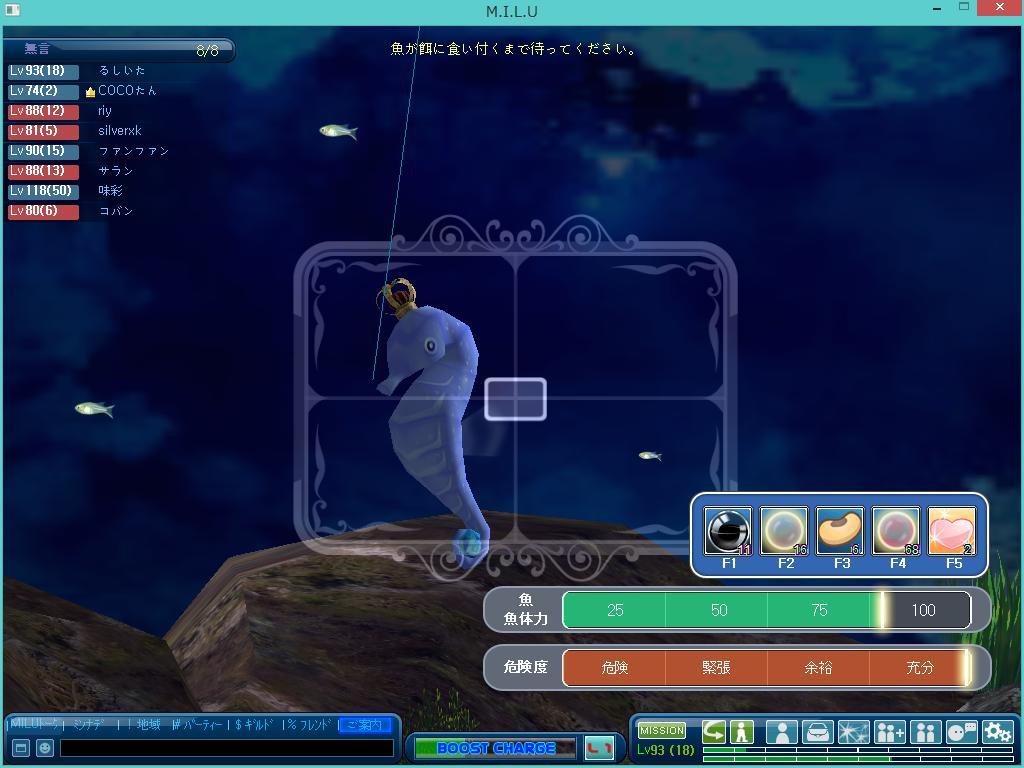1024x768 pixels.
Task: Use the F5 pink heart item
Action: click(952, 531)
